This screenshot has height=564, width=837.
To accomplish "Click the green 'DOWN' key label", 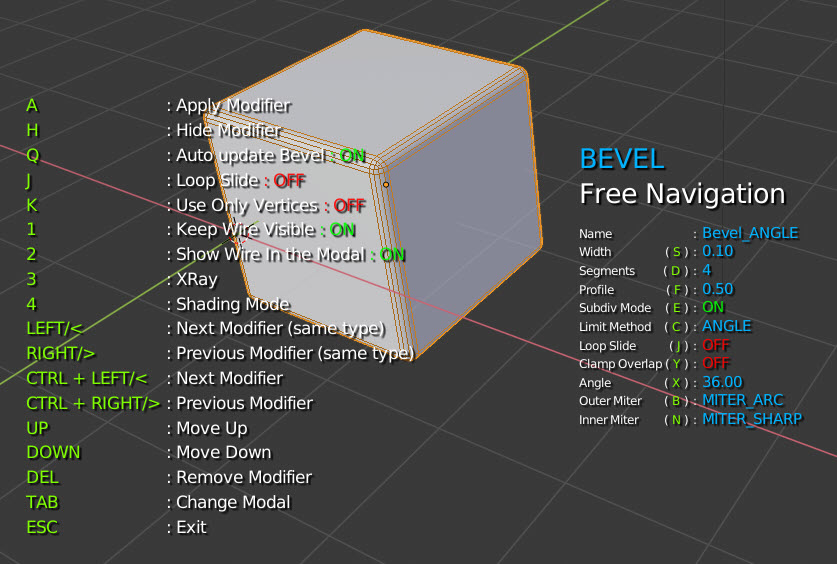I will click(x=53, y=452).
